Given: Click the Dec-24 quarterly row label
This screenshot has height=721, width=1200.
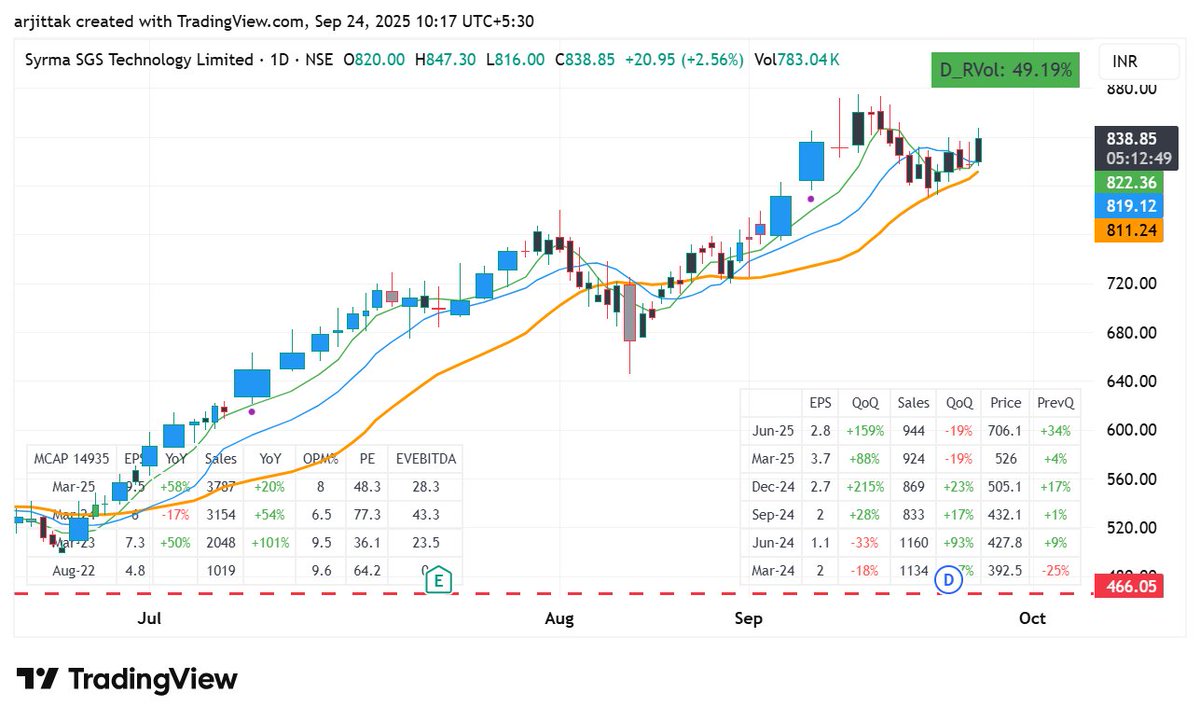Looking at the screenshot, I should [771, 487].
